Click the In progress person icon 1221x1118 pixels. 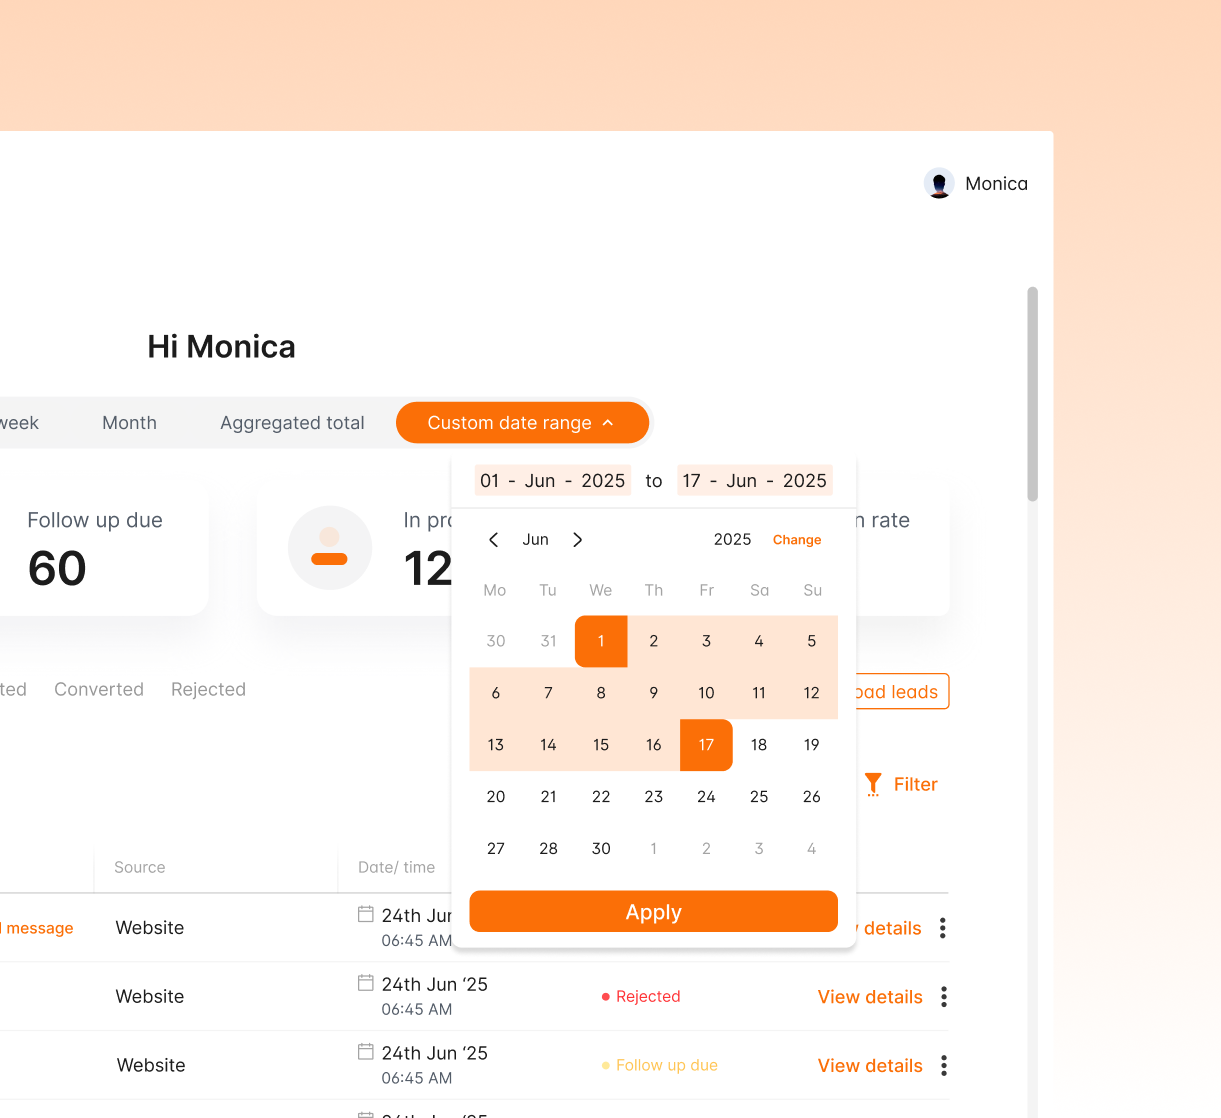pos(330,548)
